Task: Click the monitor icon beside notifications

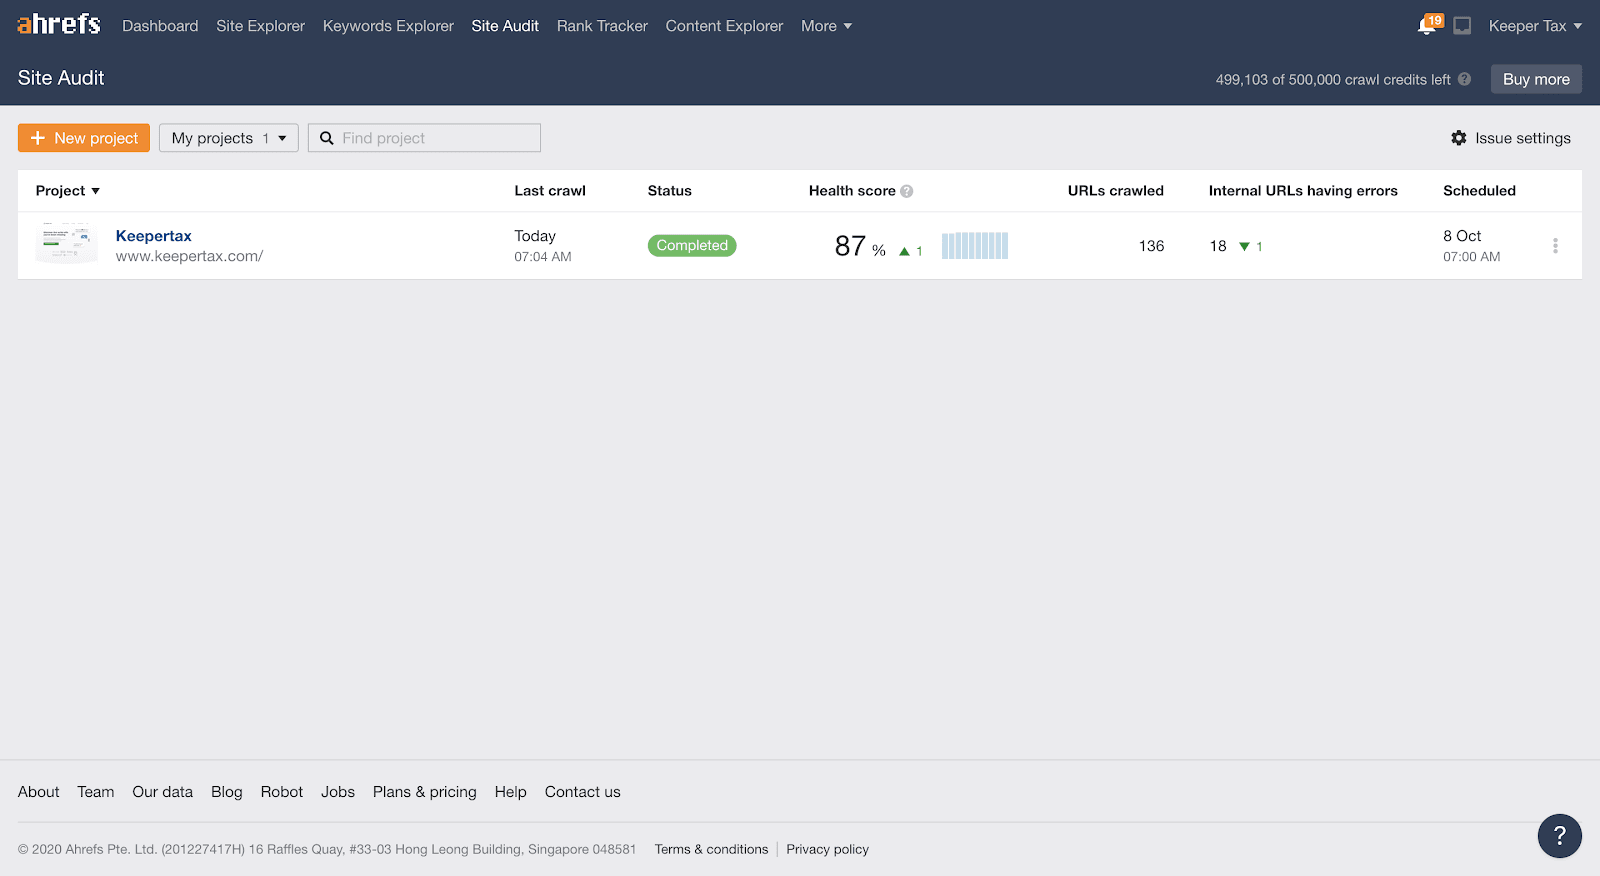Action: pos(1462,26)
